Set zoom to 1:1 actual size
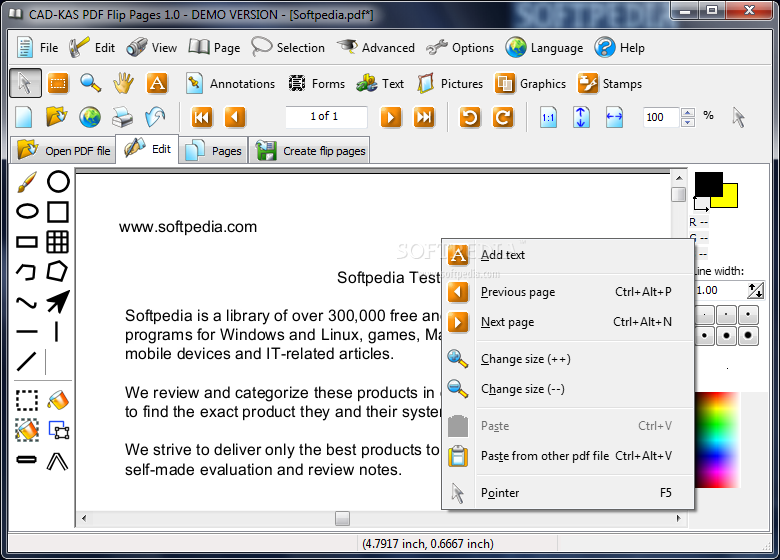 [x=548, y=117]
